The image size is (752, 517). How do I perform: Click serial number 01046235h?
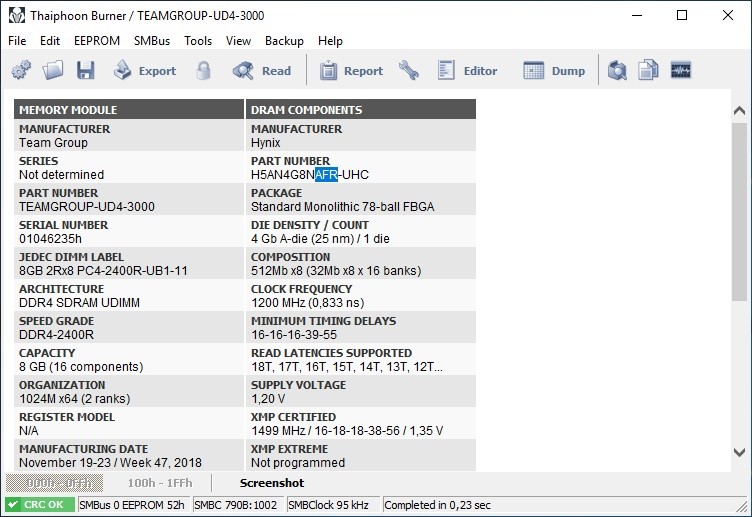point(50,239)
